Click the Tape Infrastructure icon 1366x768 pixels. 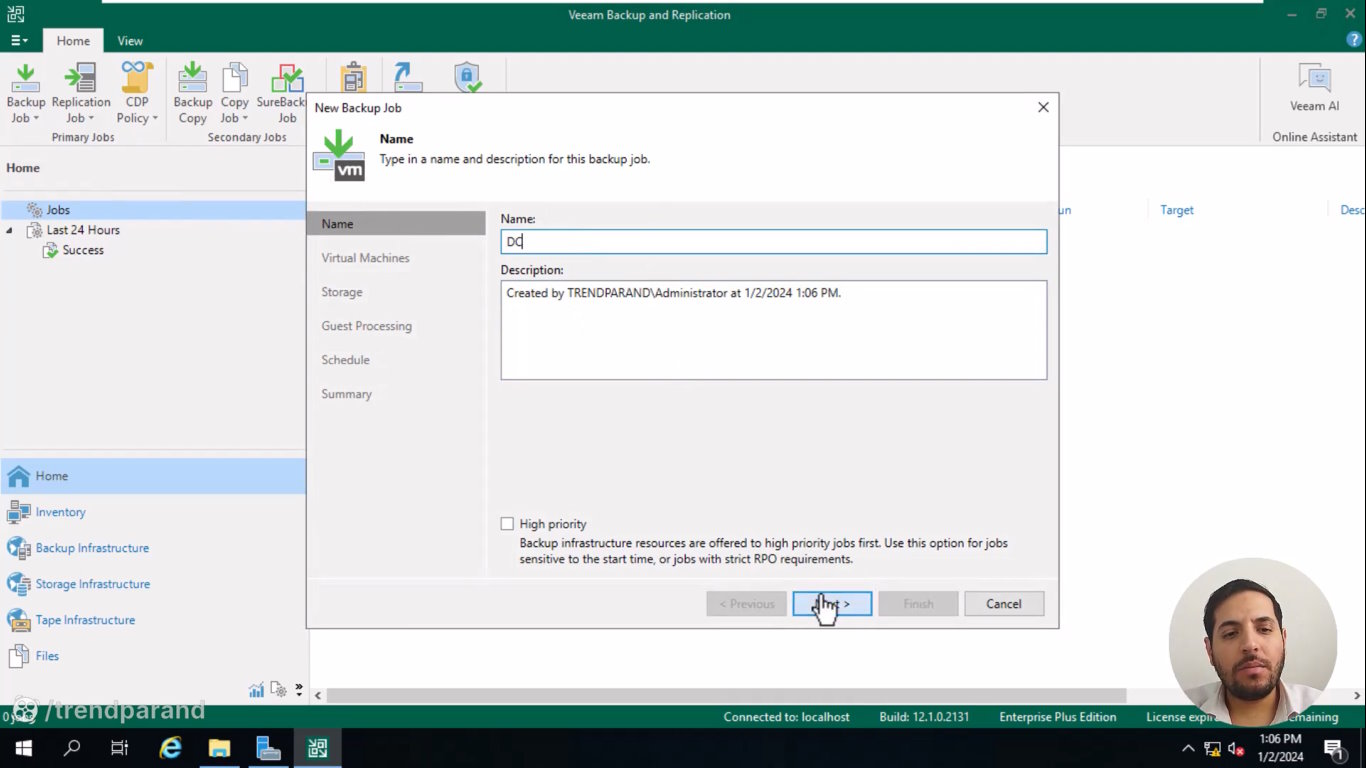coord(19,620)
